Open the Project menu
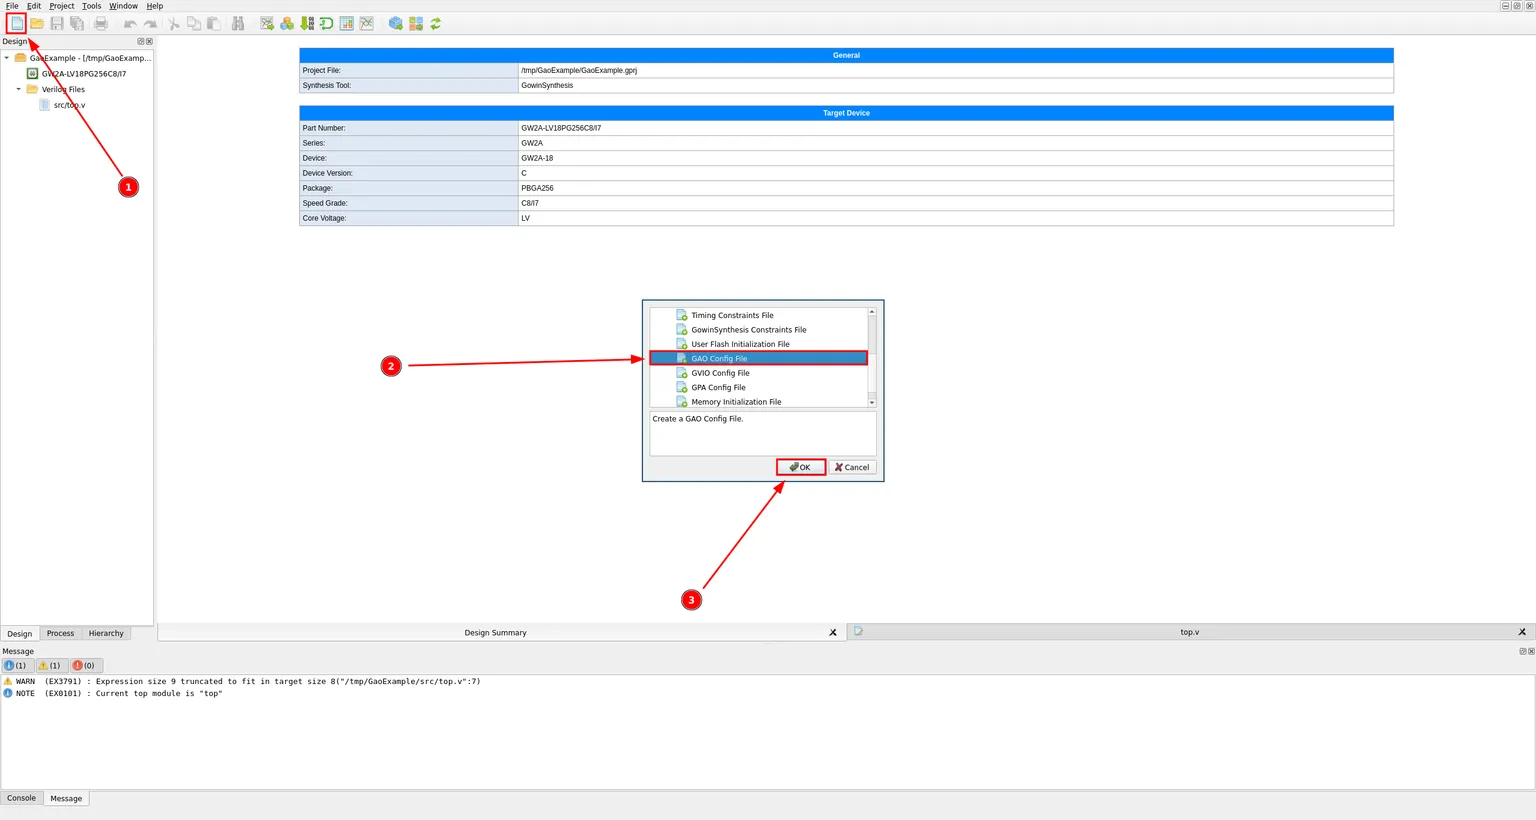 tap(62, 6)
